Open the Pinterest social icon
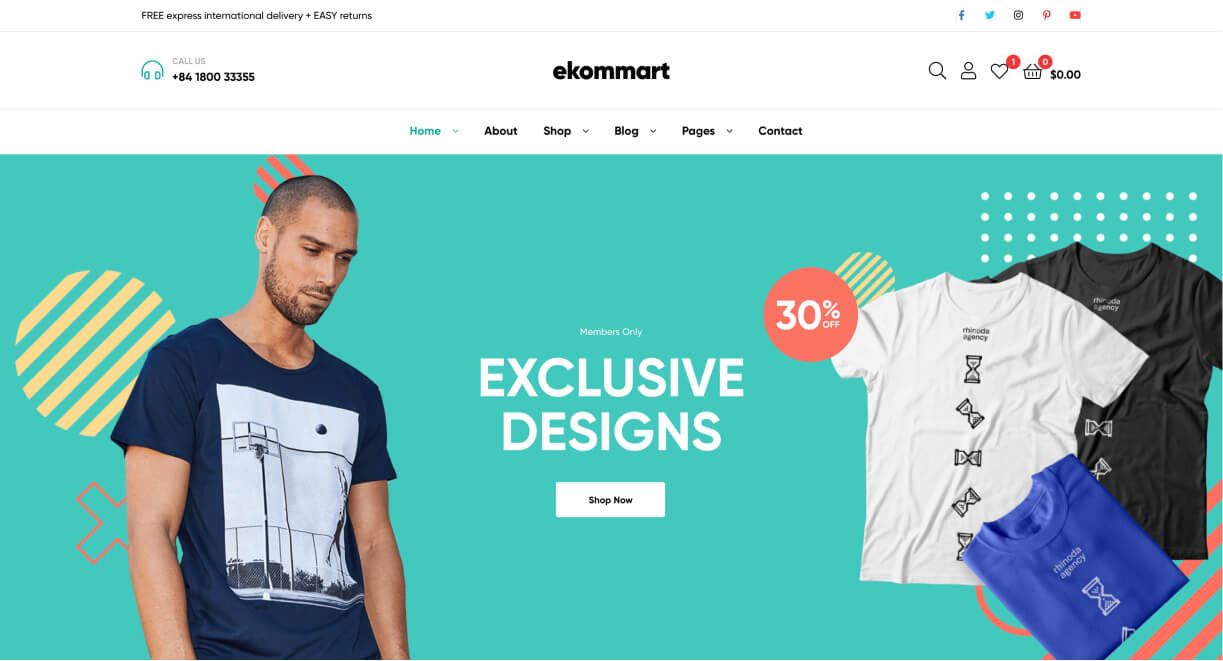1223x661 pixels. coord(1047,15)
